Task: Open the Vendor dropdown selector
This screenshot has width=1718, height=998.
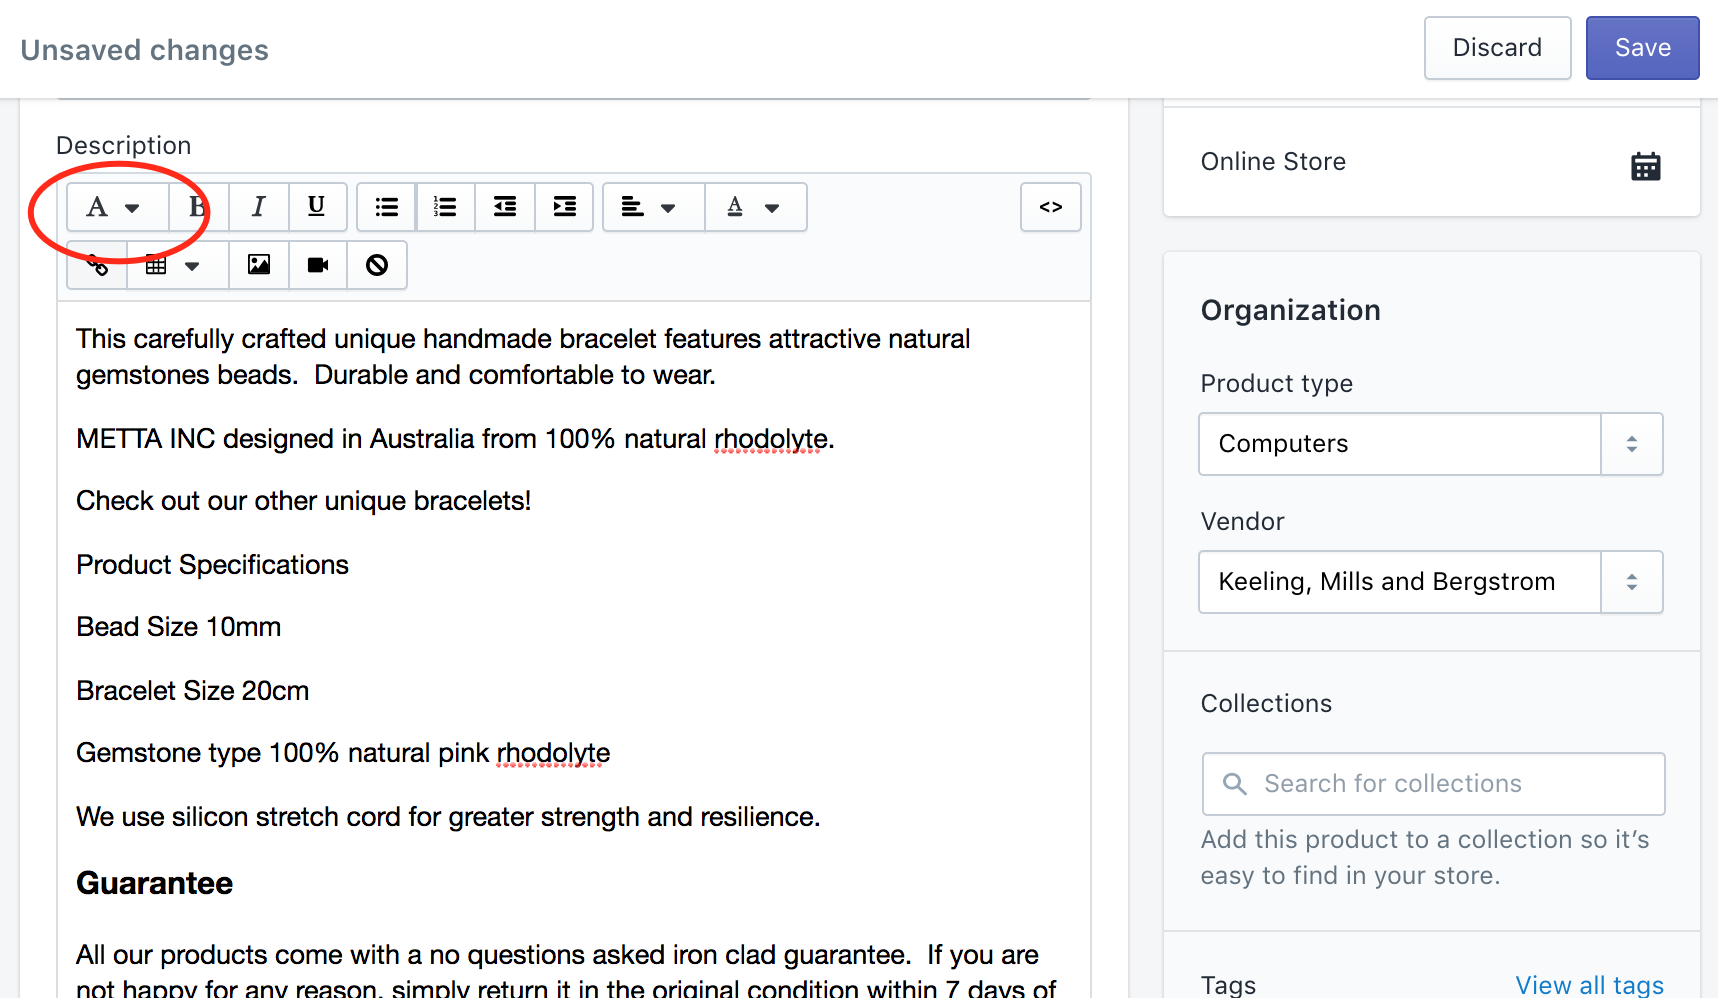Action: click(1430, 582)
